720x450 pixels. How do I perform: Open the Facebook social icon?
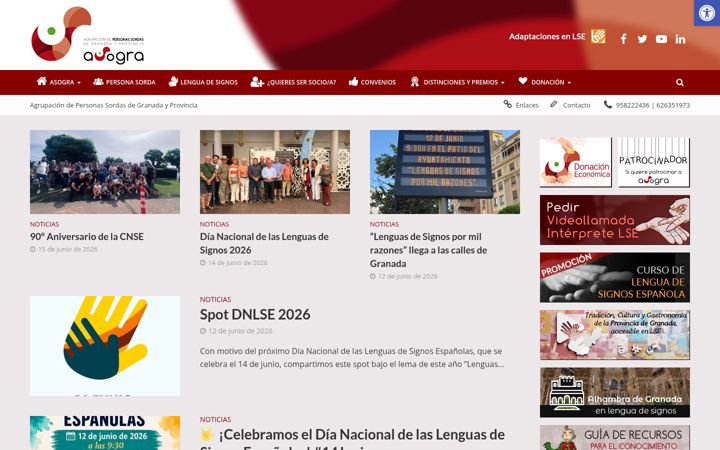pyautogui.click(x=623, y=39)
